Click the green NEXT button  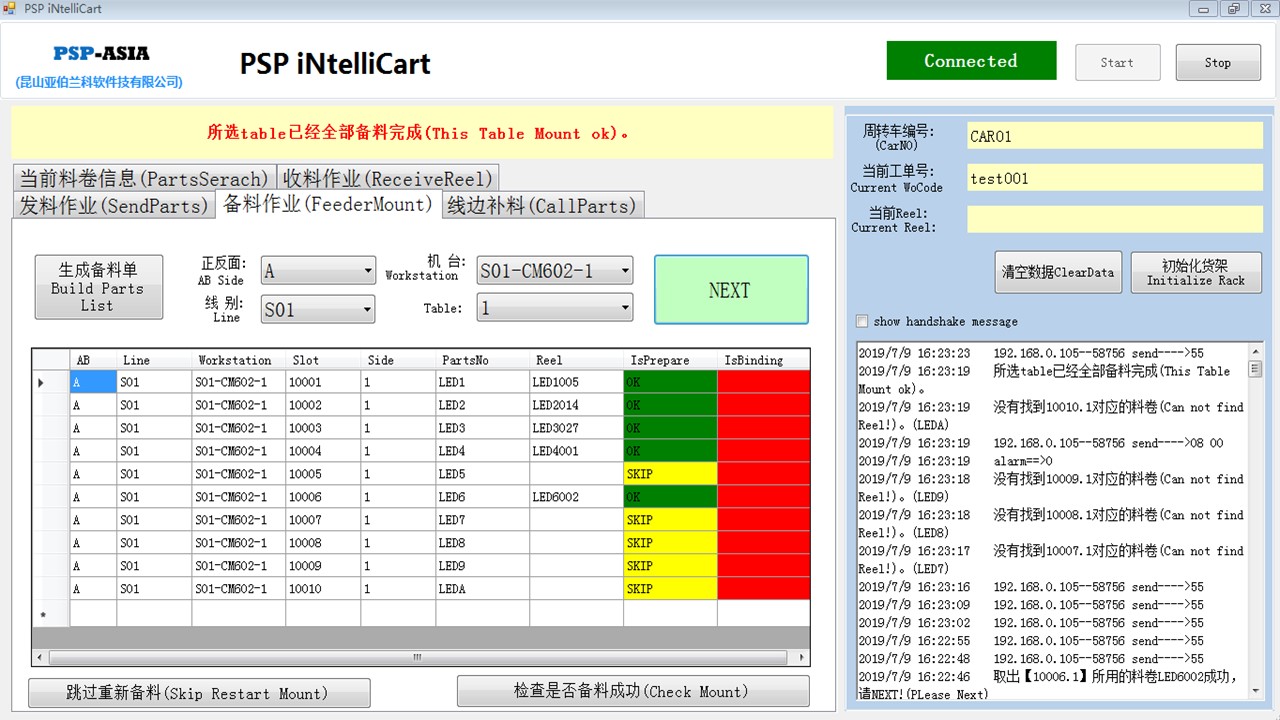[731, 290]
